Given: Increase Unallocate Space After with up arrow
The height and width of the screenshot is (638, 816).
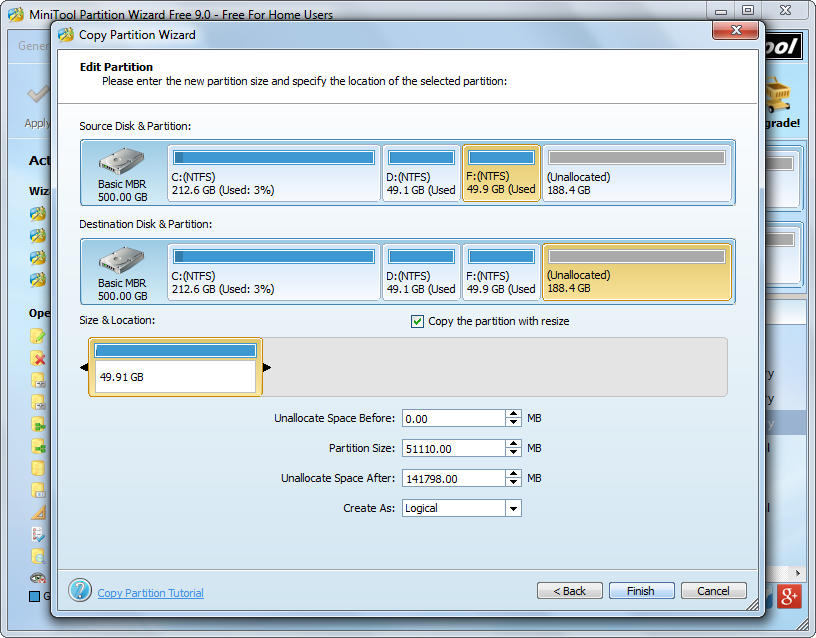Looking at the screenshot, I should [513, 474].
